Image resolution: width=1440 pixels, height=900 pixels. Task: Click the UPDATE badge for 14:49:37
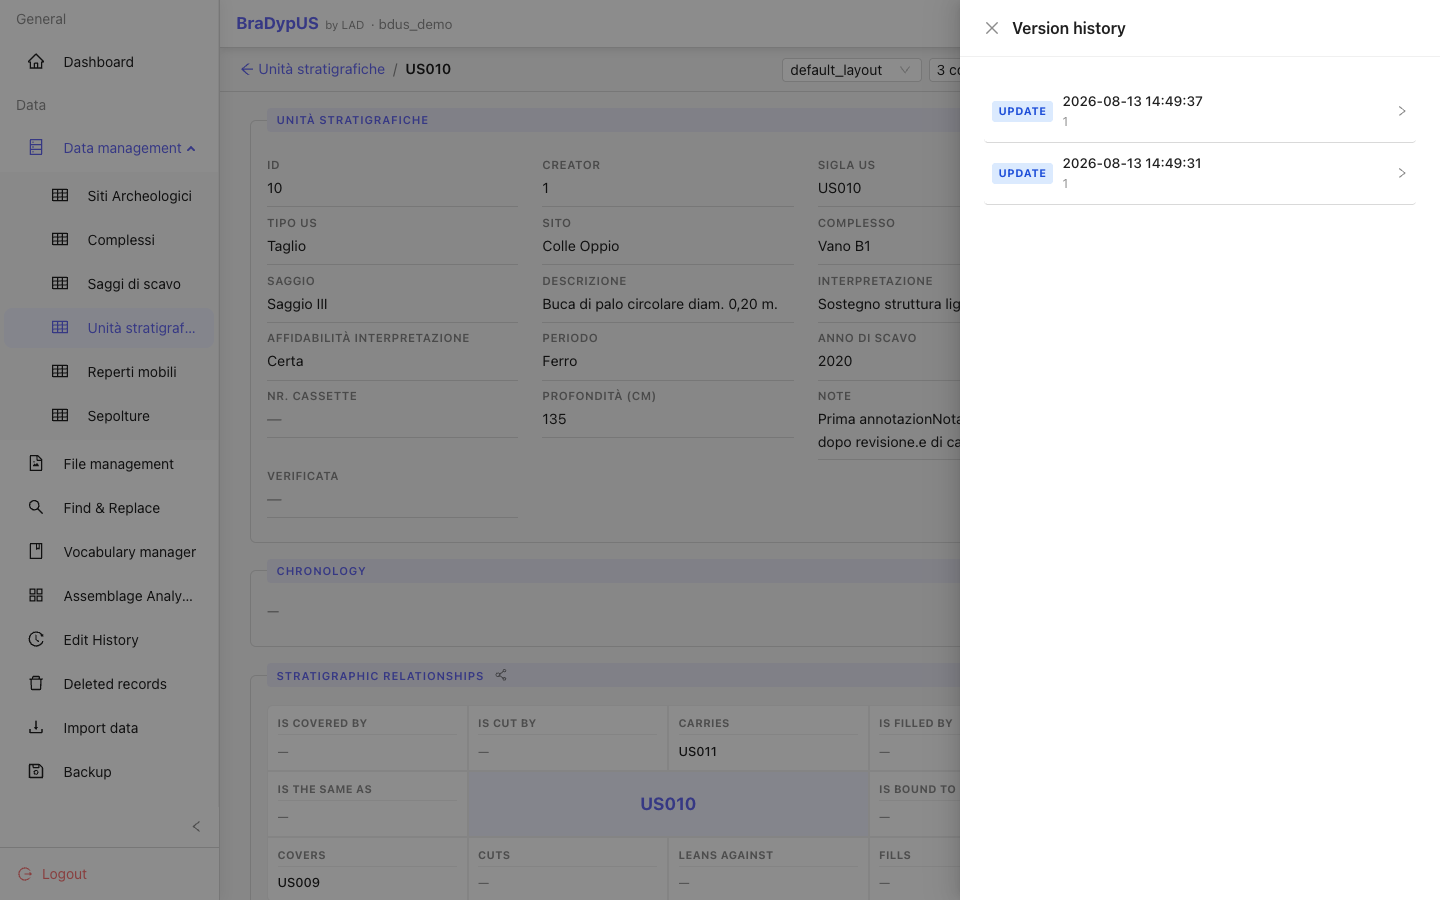click(1022, 111)
